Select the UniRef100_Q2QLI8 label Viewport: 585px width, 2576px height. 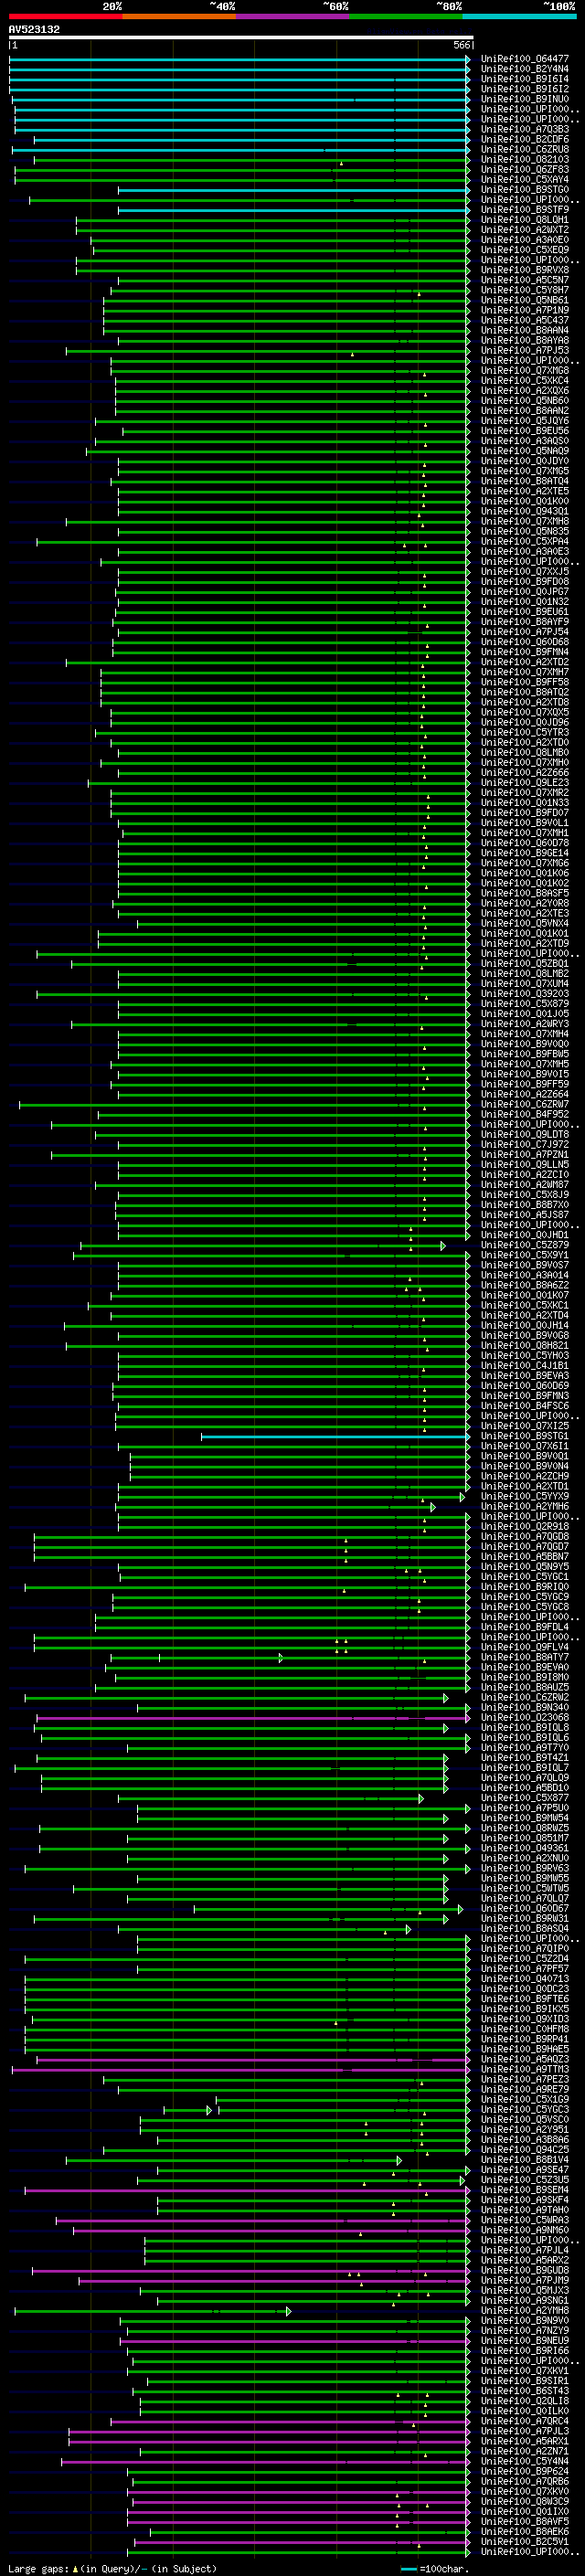(524, 2401)
